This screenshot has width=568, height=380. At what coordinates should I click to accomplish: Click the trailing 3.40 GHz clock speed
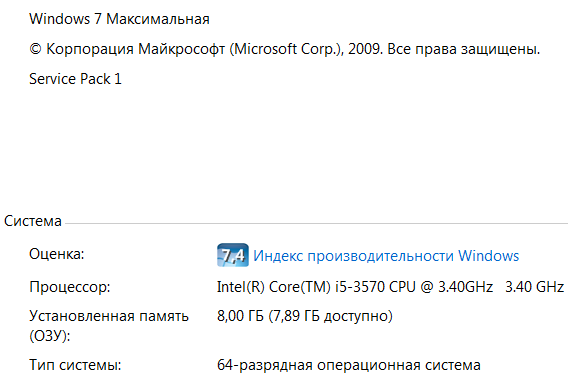[535, 287]
